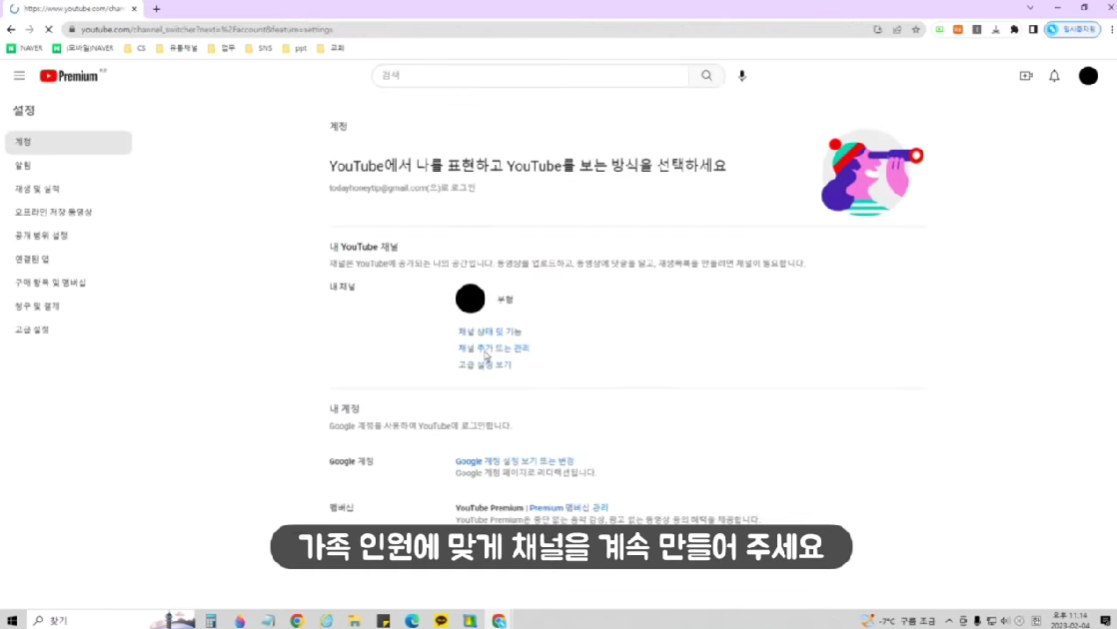The image size is (1117, 629).
Task: Click the orange extension icon in toolbar
Action: click(958, 29)
